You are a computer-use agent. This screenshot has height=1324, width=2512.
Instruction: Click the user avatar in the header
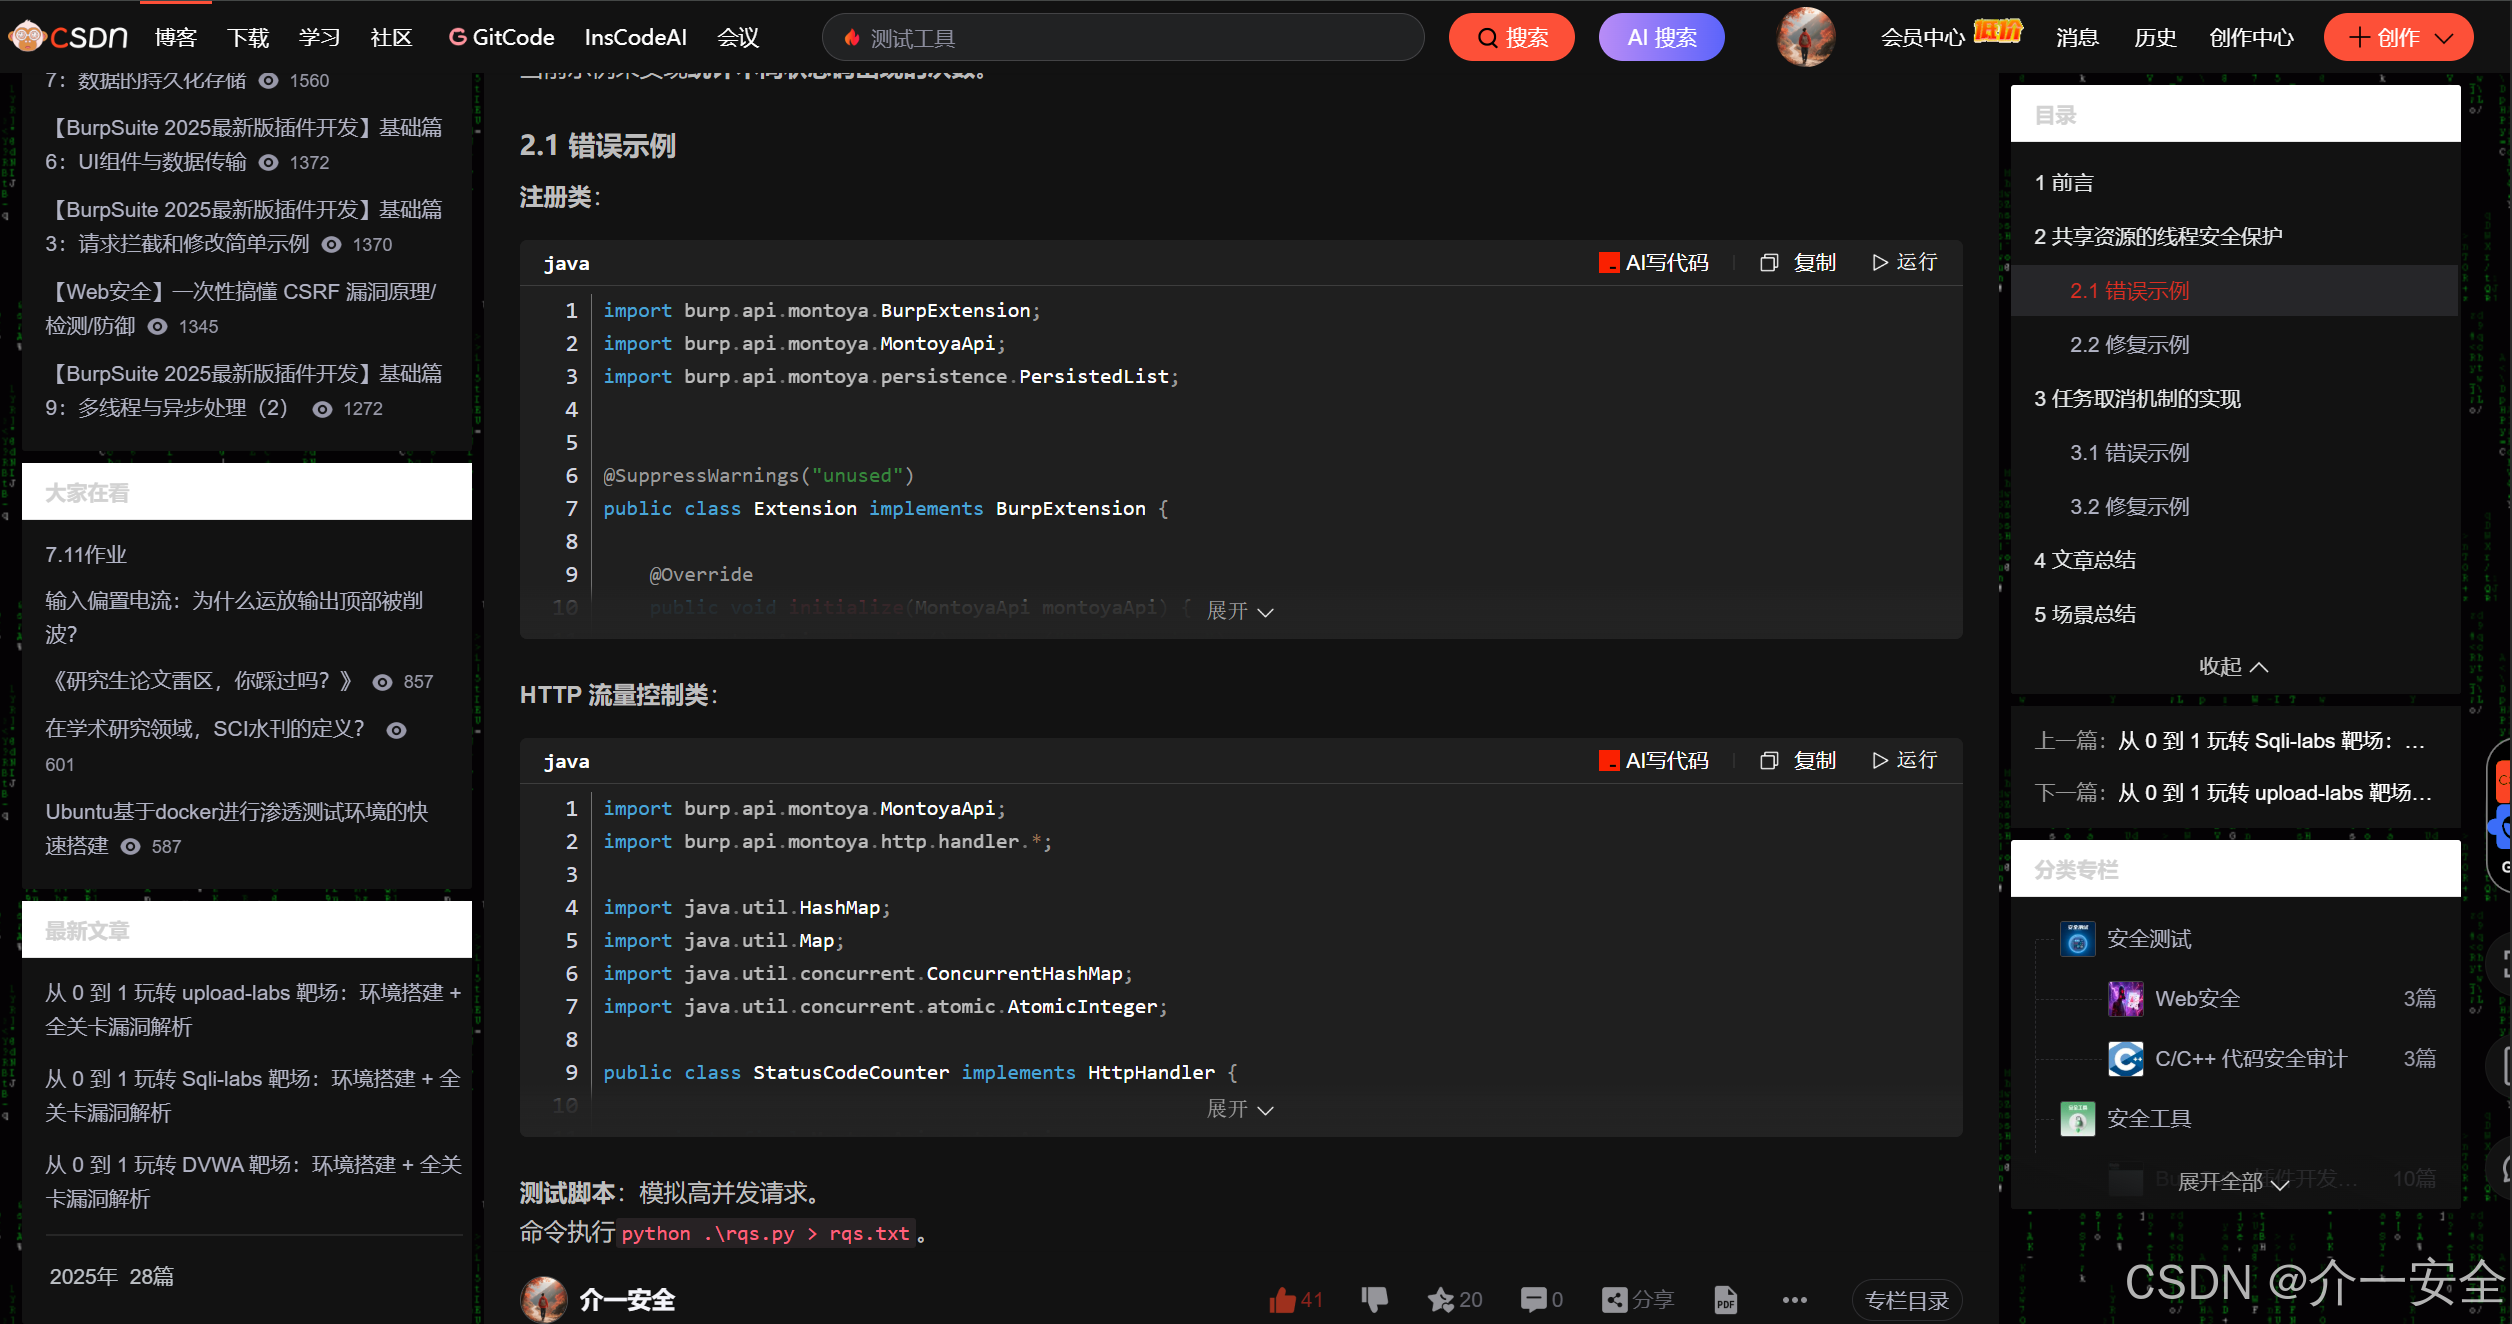[1804, 37]
